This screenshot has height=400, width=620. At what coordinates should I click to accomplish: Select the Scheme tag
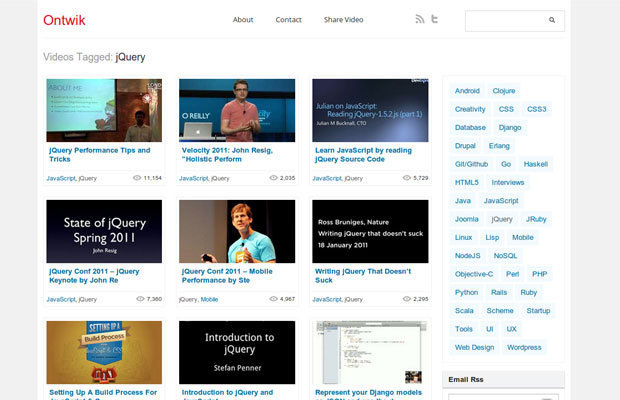[x=500, y=311]
